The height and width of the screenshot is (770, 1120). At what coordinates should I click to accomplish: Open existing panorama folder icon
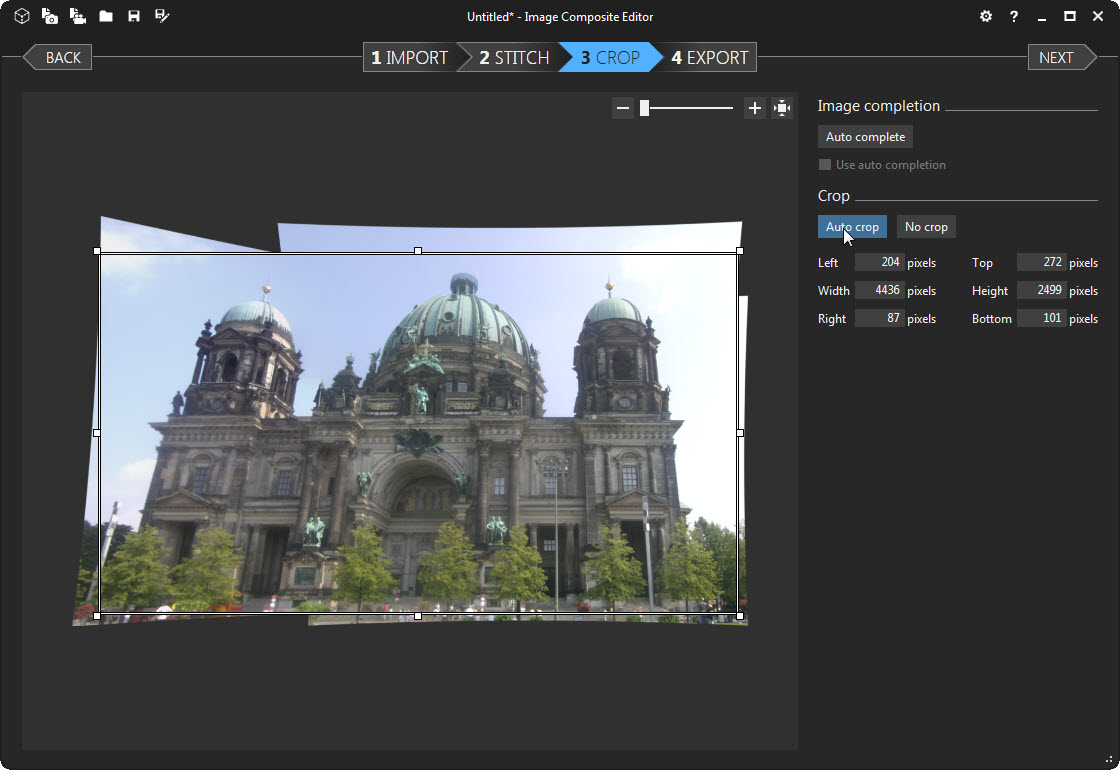[x=106, y=16]
